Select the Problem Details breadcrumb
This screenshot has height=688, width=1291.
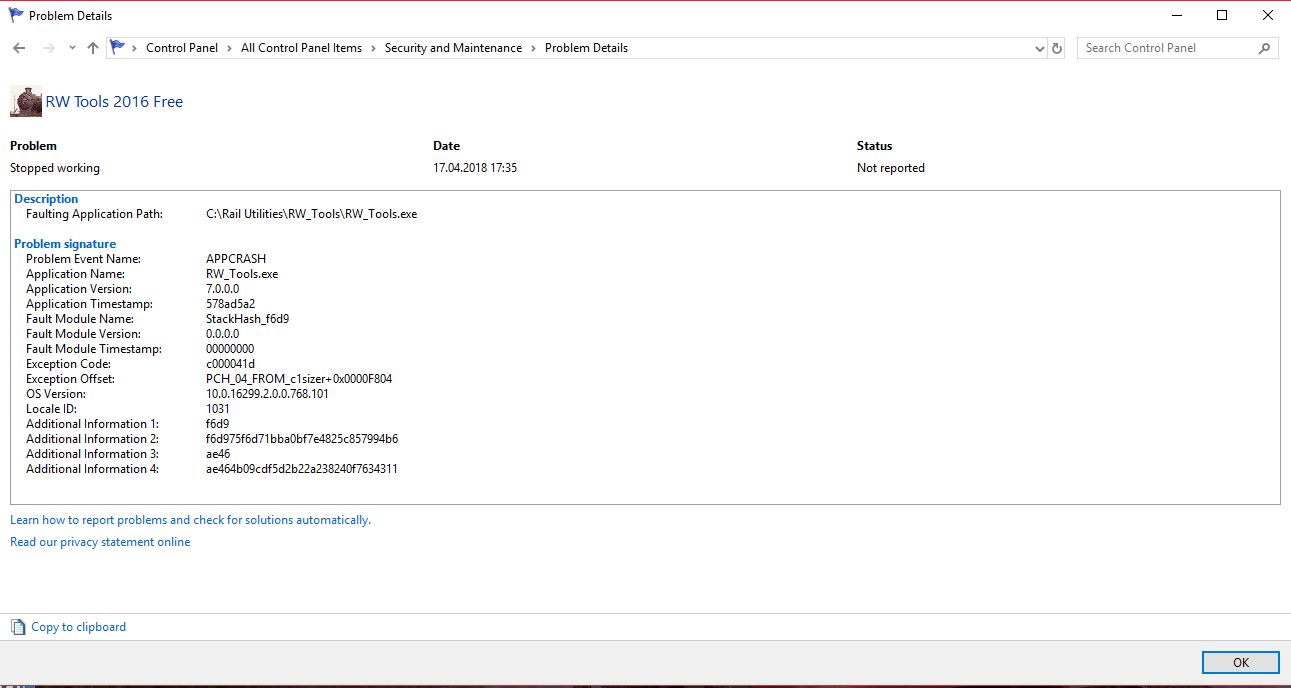(x=586, y=48)
